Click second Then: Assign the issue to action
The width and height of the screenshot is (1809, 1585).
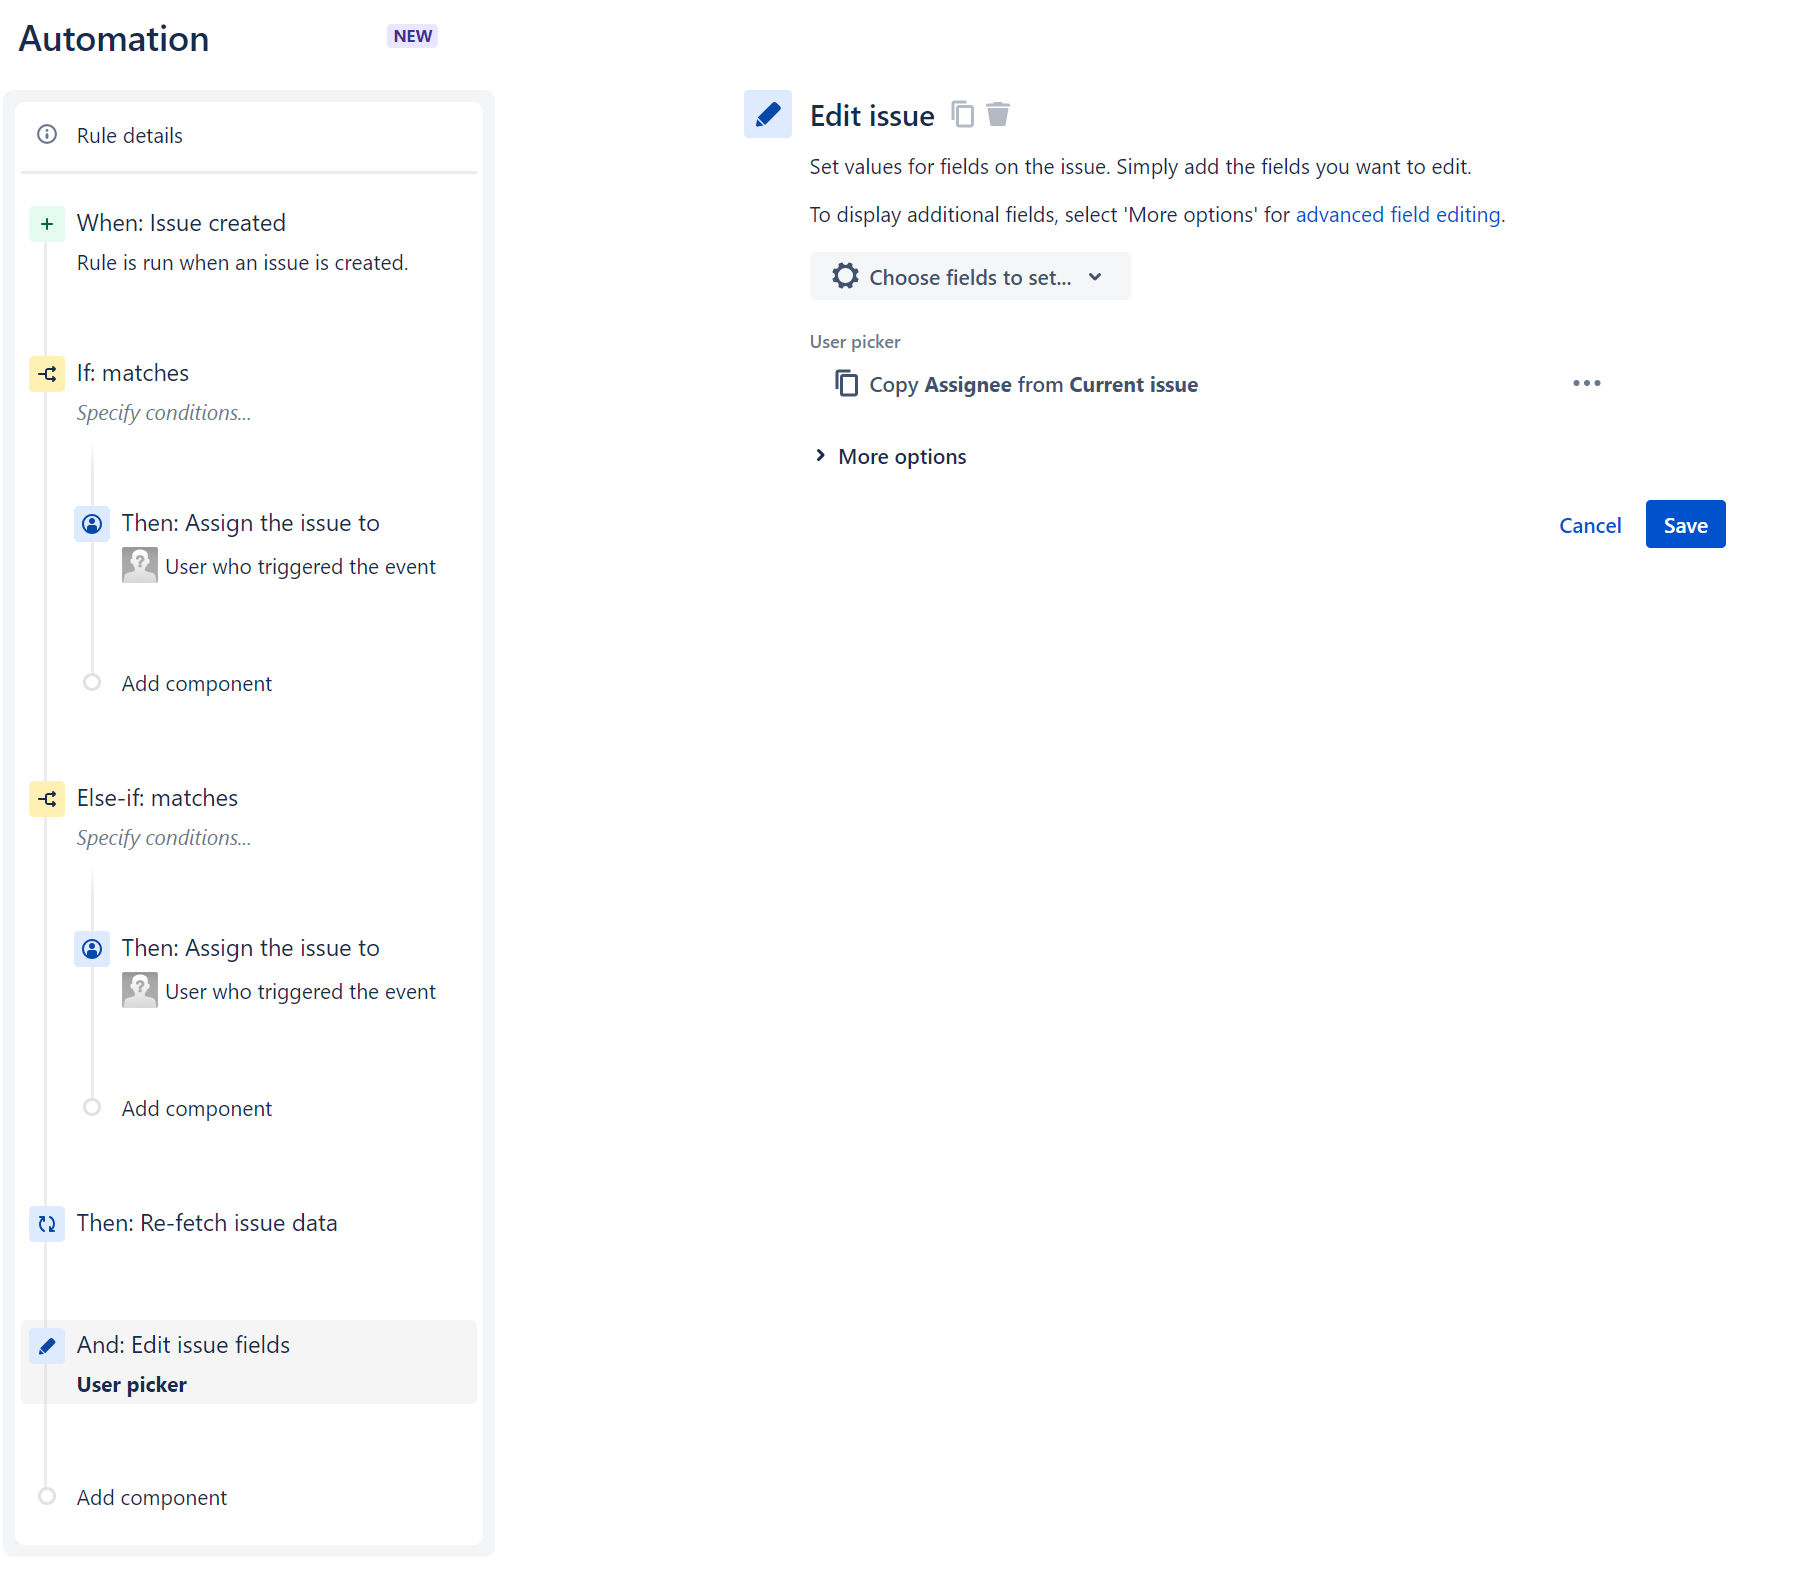tap(250, 949)
